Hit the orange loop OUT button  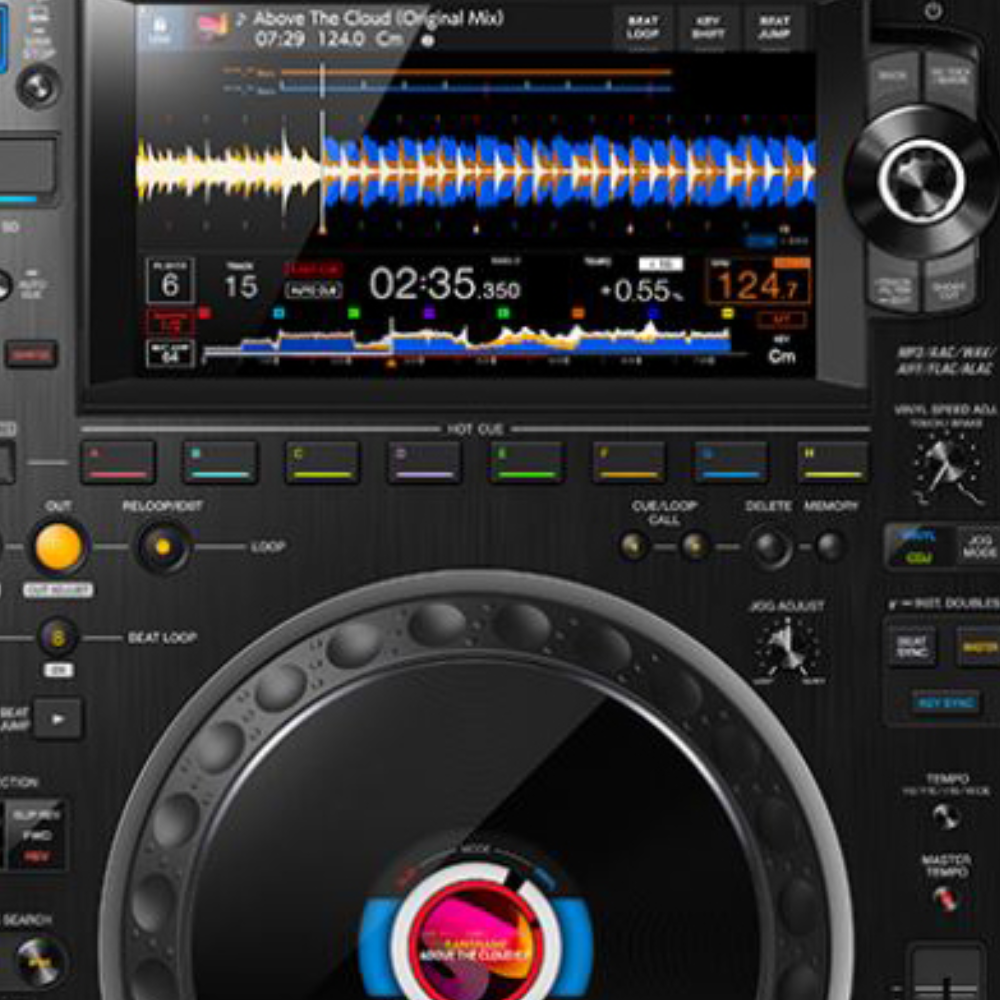(x=58, y=547)
